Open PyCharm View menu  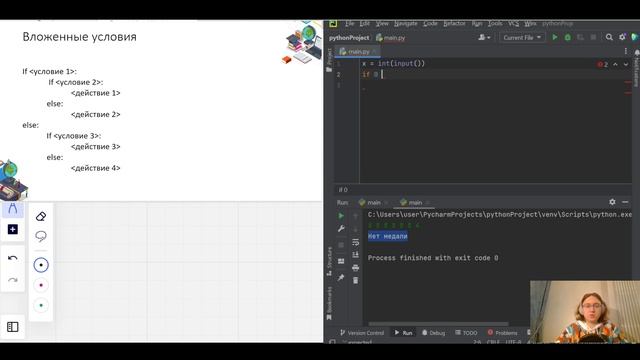click(382, 24)
